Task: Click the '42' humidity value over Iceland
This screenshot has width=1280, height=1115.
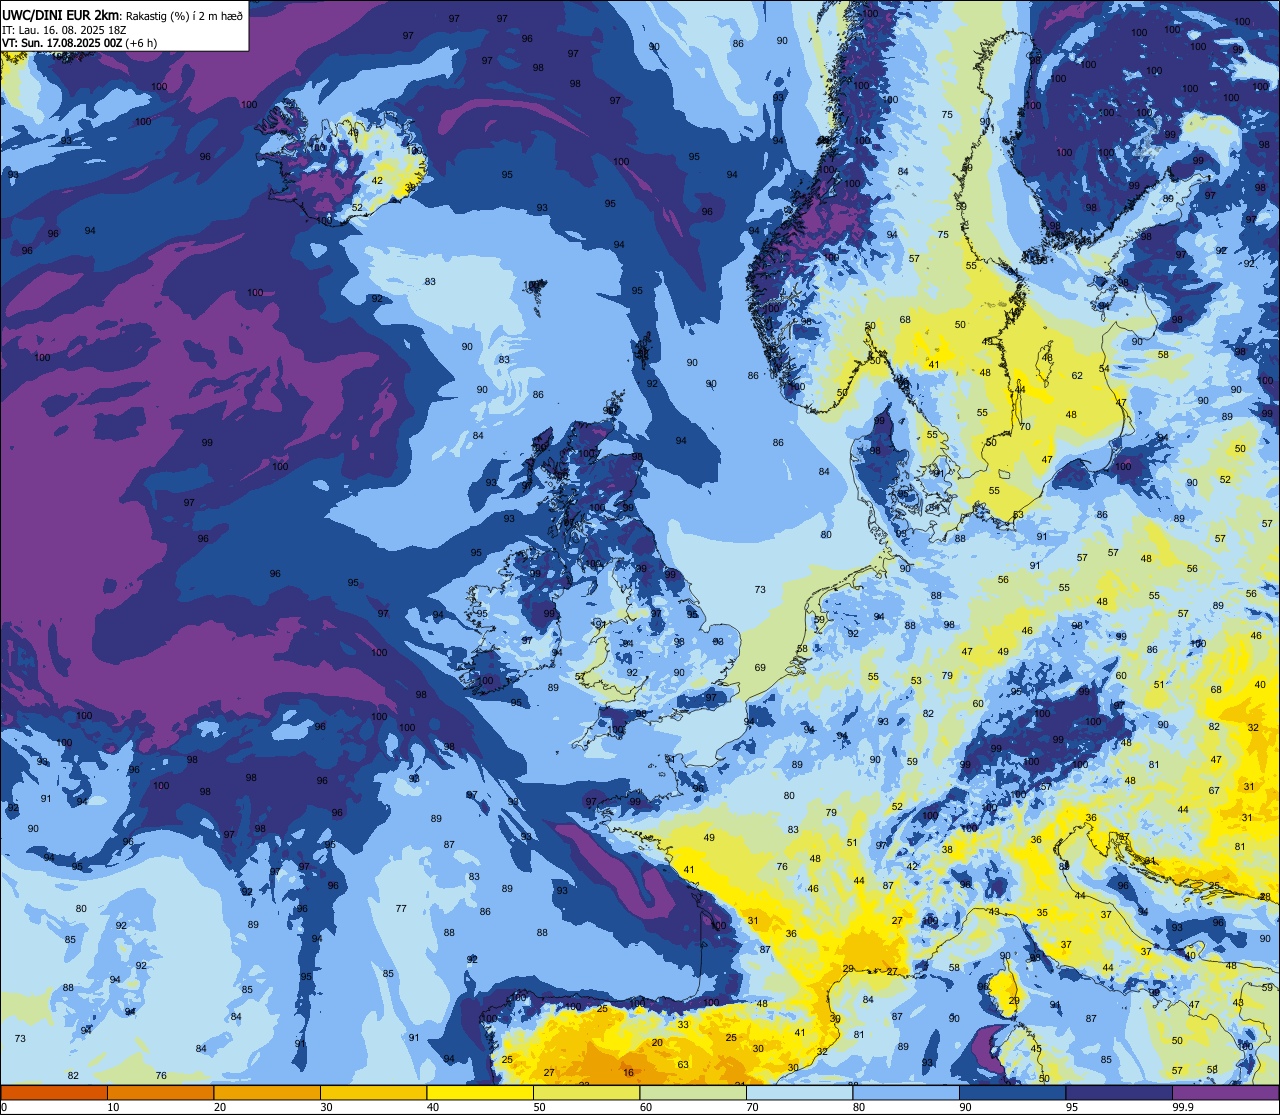Action: tap(377, 181)
